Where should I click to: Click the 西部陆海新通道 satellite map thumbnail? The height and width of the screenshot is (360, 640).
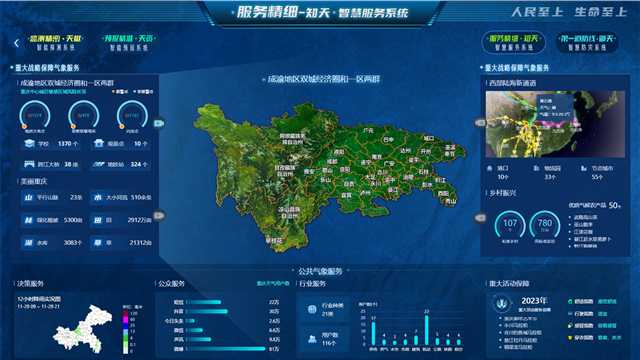pyautogui.click(x=555, y=124)
